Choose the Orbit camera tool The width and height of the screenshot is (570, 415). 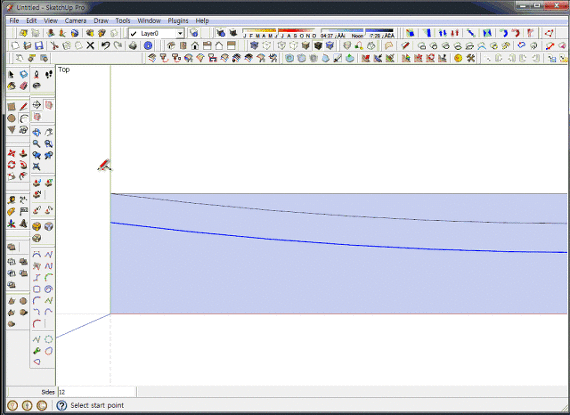[36, 132]
